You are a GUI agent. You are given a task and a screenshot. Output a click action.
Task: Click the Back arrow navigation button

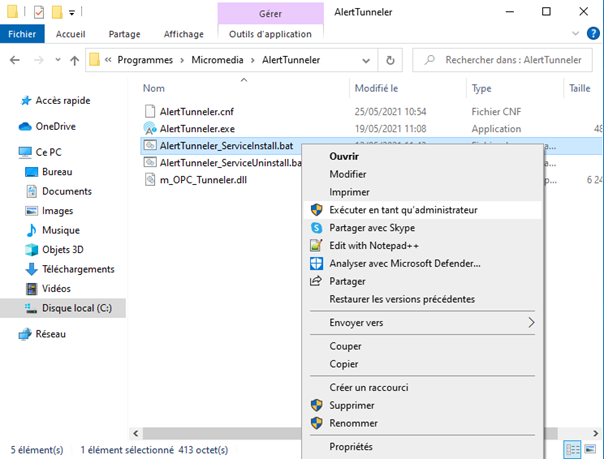[16, 60]
